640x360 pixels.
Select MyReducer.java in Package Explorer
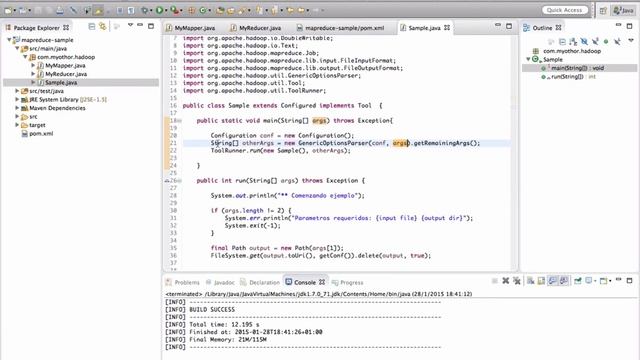[66, 74]
